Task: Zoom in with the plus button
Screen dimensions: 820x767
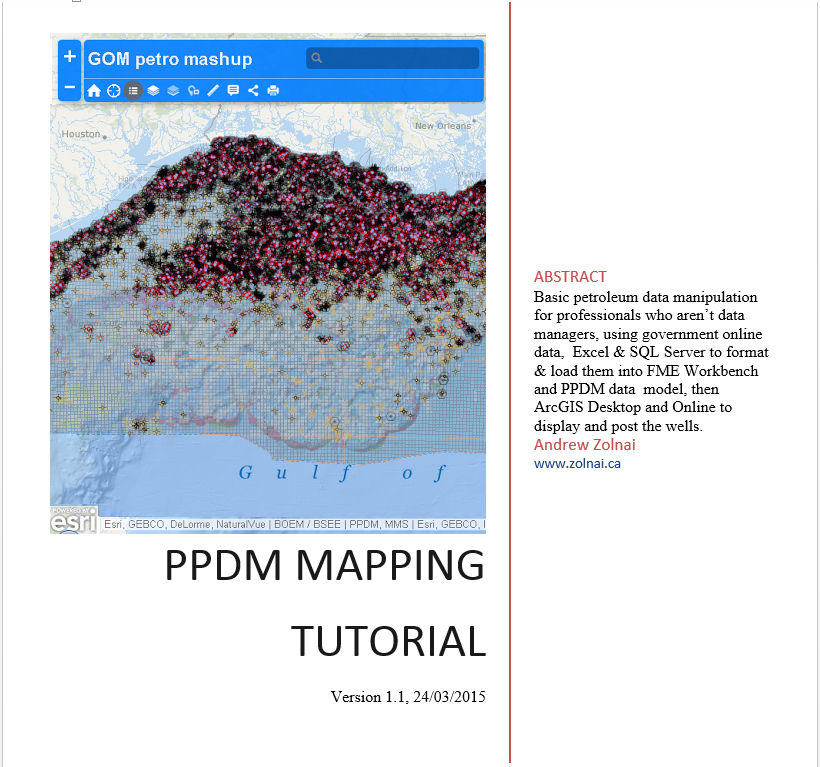Action: (68, 55)
